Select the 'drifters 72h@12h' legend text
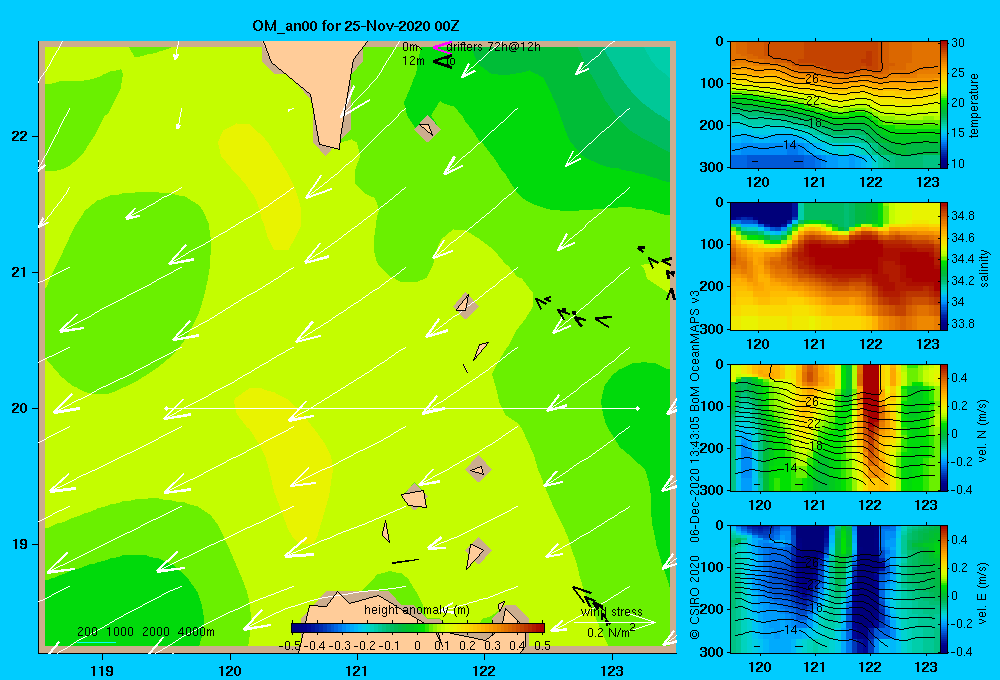 point(493,47)
